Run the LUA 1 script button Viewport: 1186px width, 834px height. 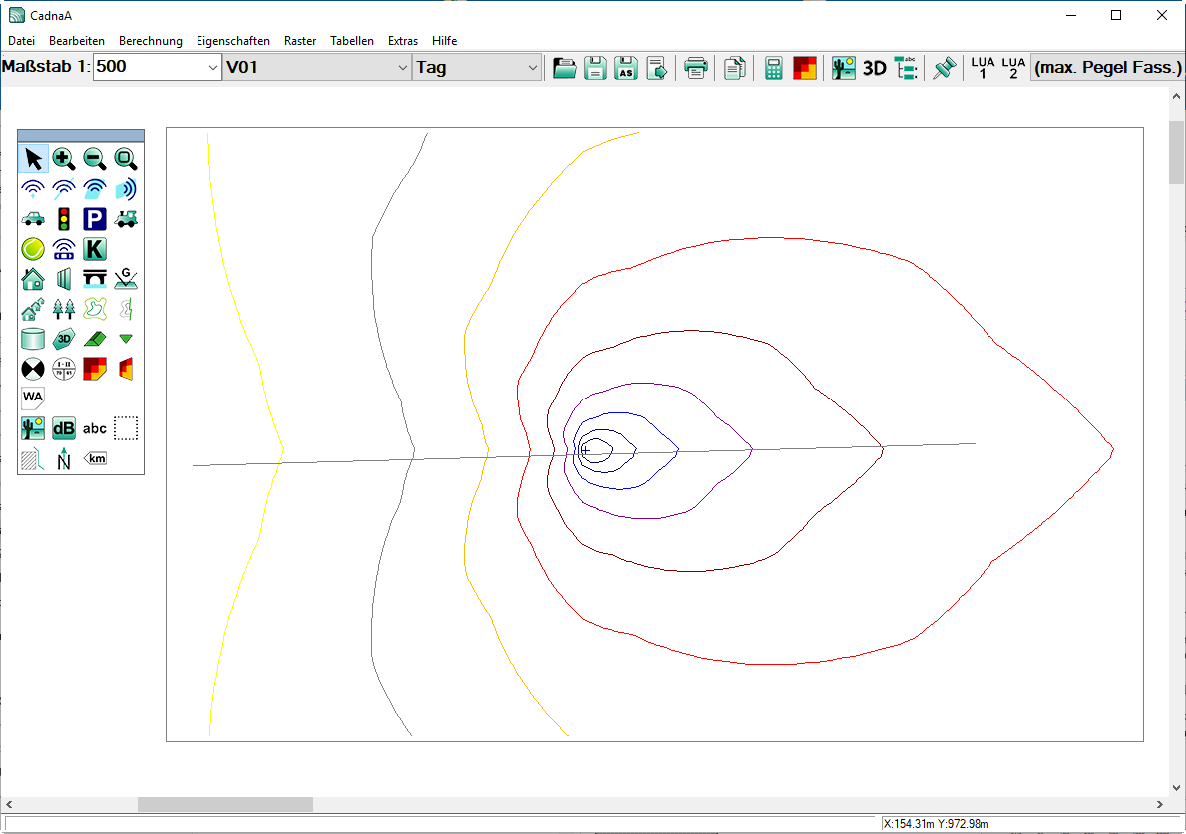coord(983,68)
